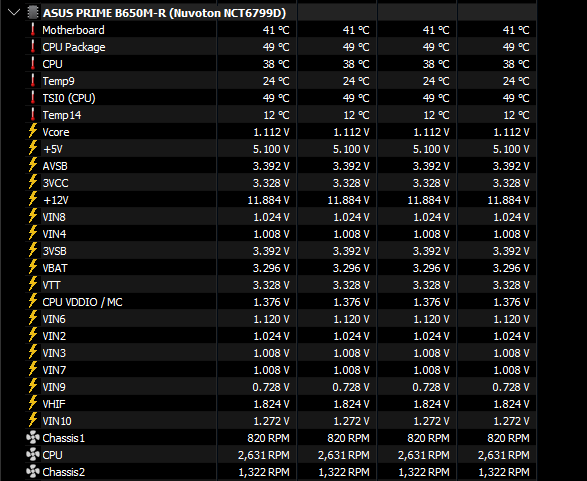This screenshot has width=587, height=481.
Task: Select the AVSB voltage label
Action: [55, 166]
